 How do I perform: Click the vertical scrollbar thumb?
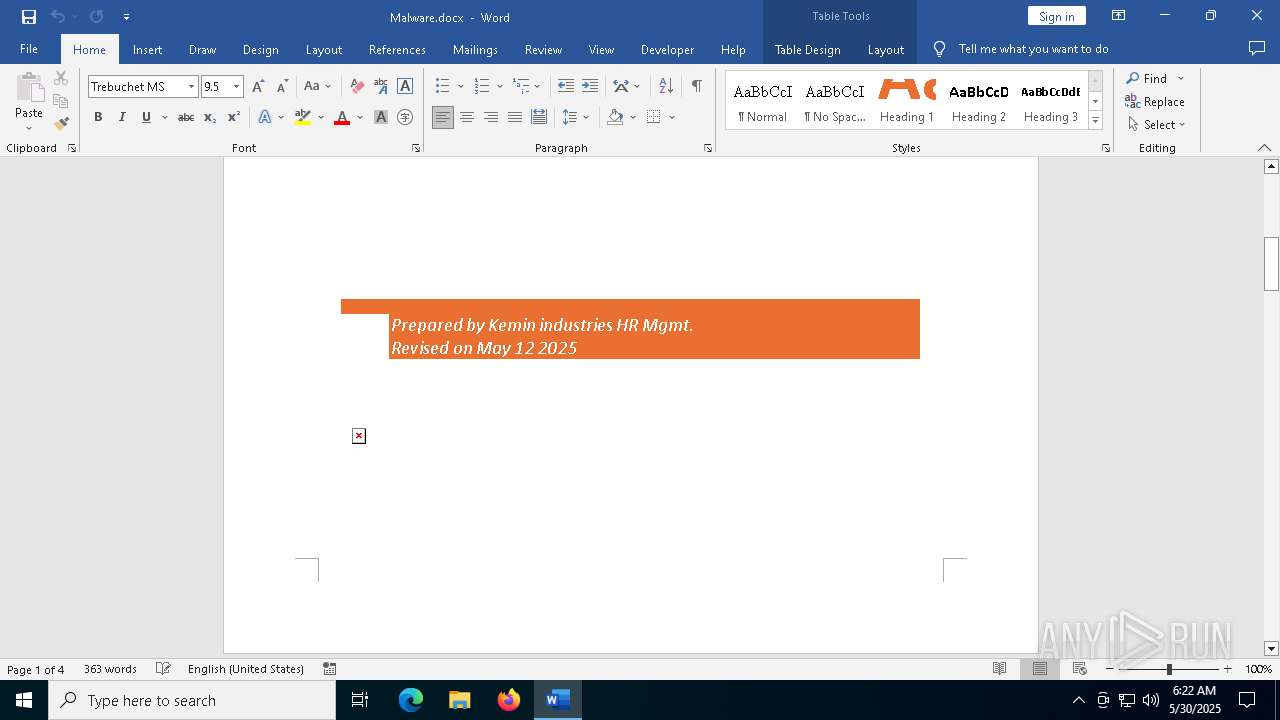pos(1271,264)
